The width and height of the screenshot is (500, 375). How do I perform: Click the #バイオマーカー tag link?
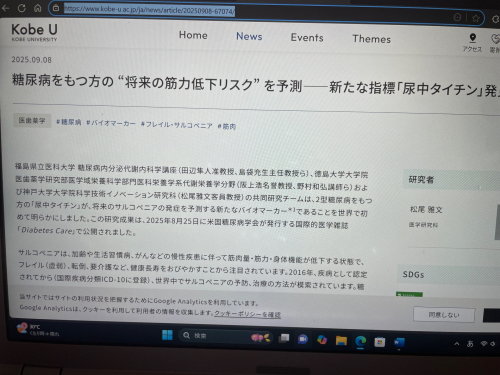pyautogui.click(x=111, y=123)
